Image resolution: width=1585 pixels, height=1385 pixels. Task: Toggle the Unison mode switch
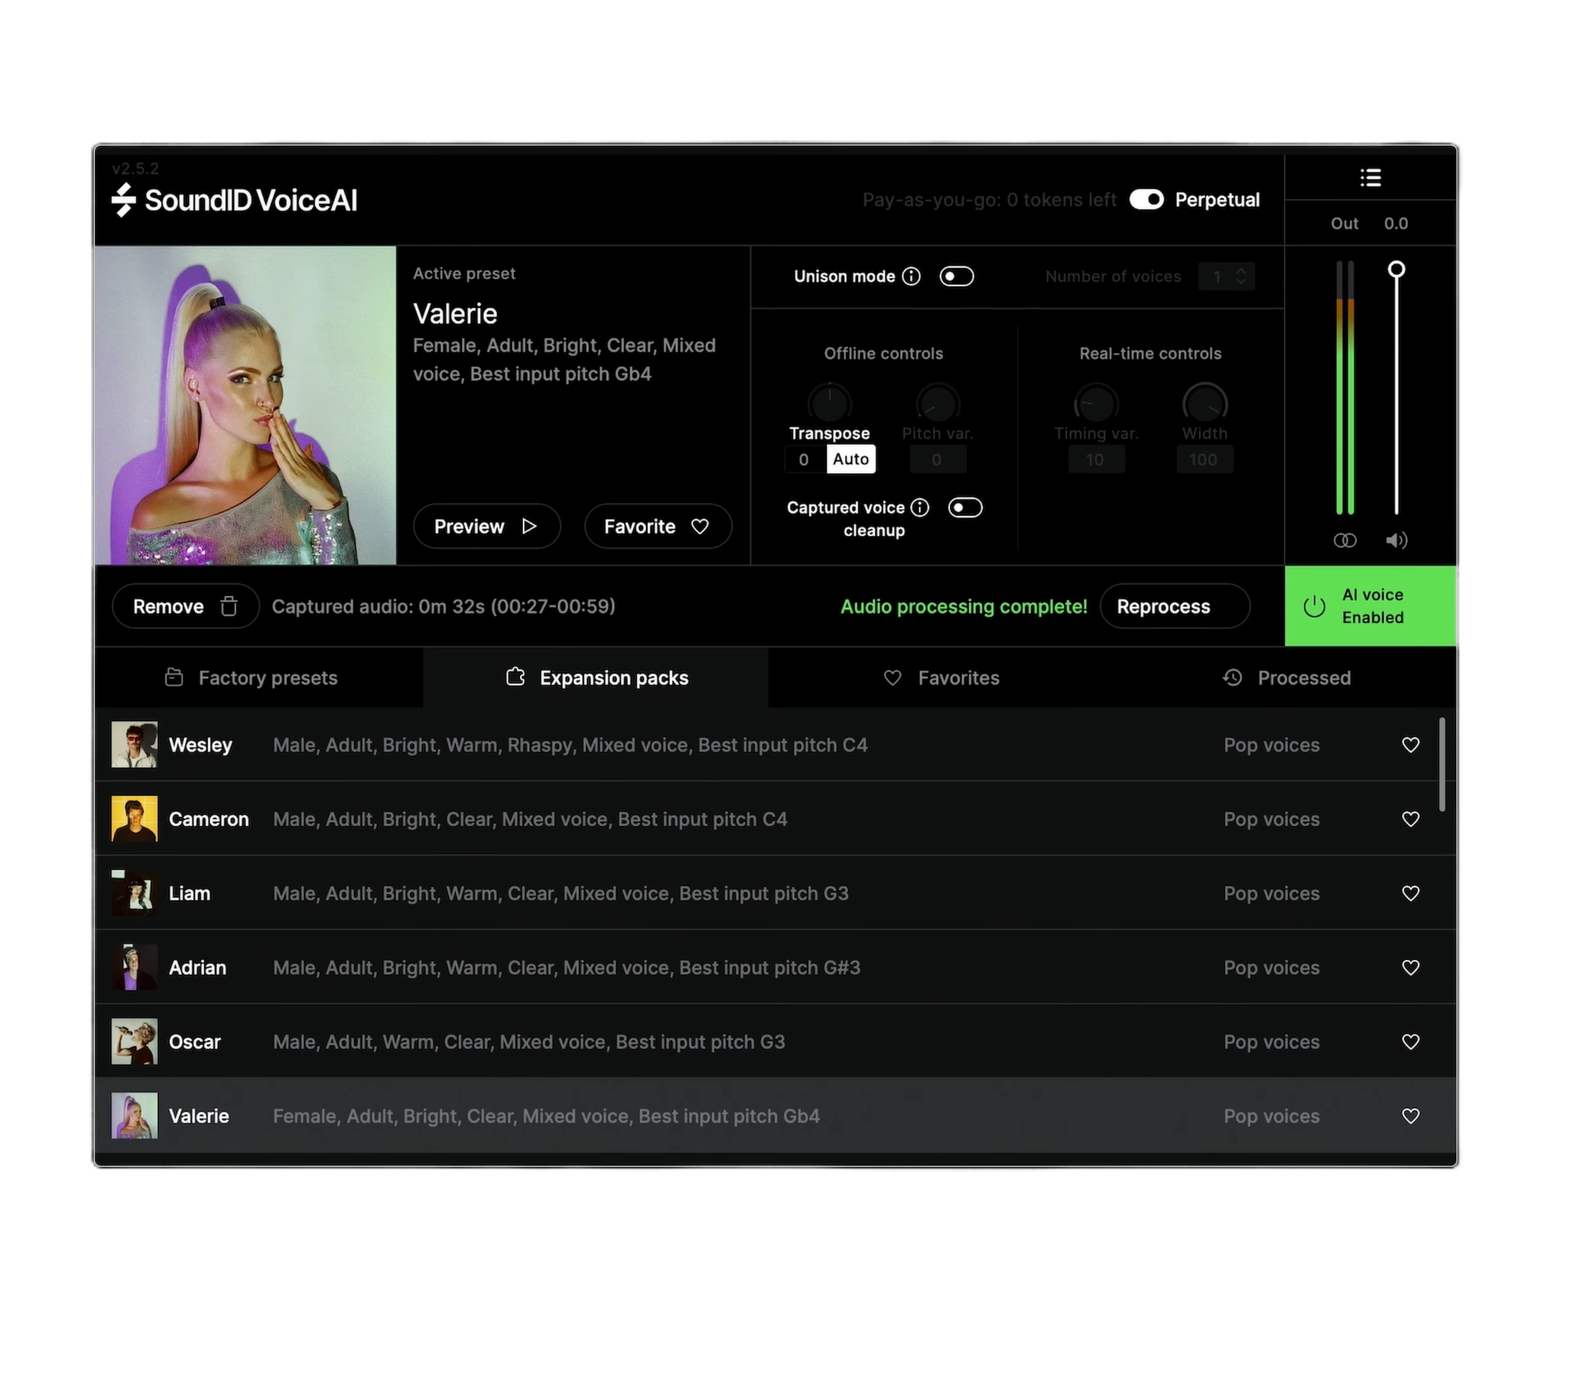pos(957,276)
